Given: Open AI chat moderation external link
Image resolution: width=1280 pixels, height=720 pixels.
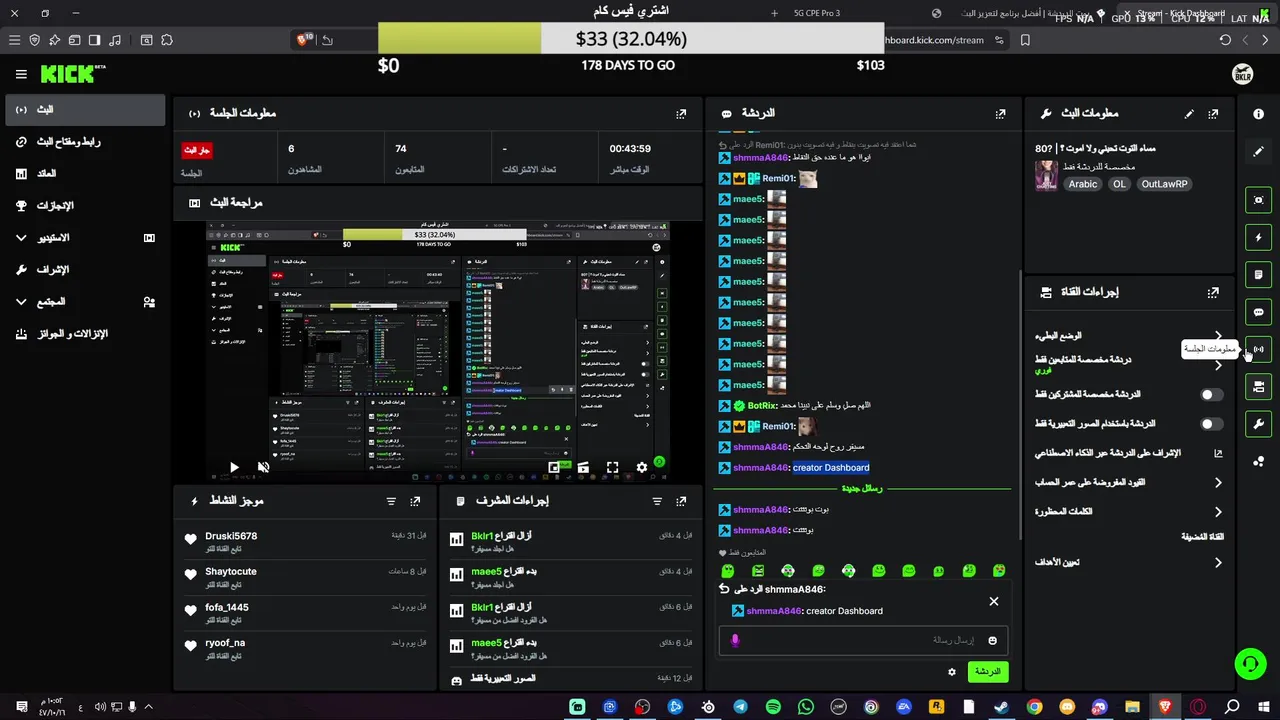Looking at the screenshot, I should coord(1218,453).
